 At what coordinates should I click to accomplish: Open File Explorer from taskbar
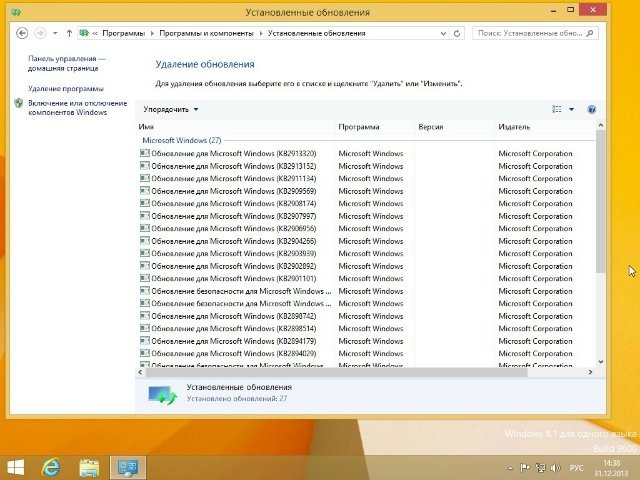click(89, 467)
